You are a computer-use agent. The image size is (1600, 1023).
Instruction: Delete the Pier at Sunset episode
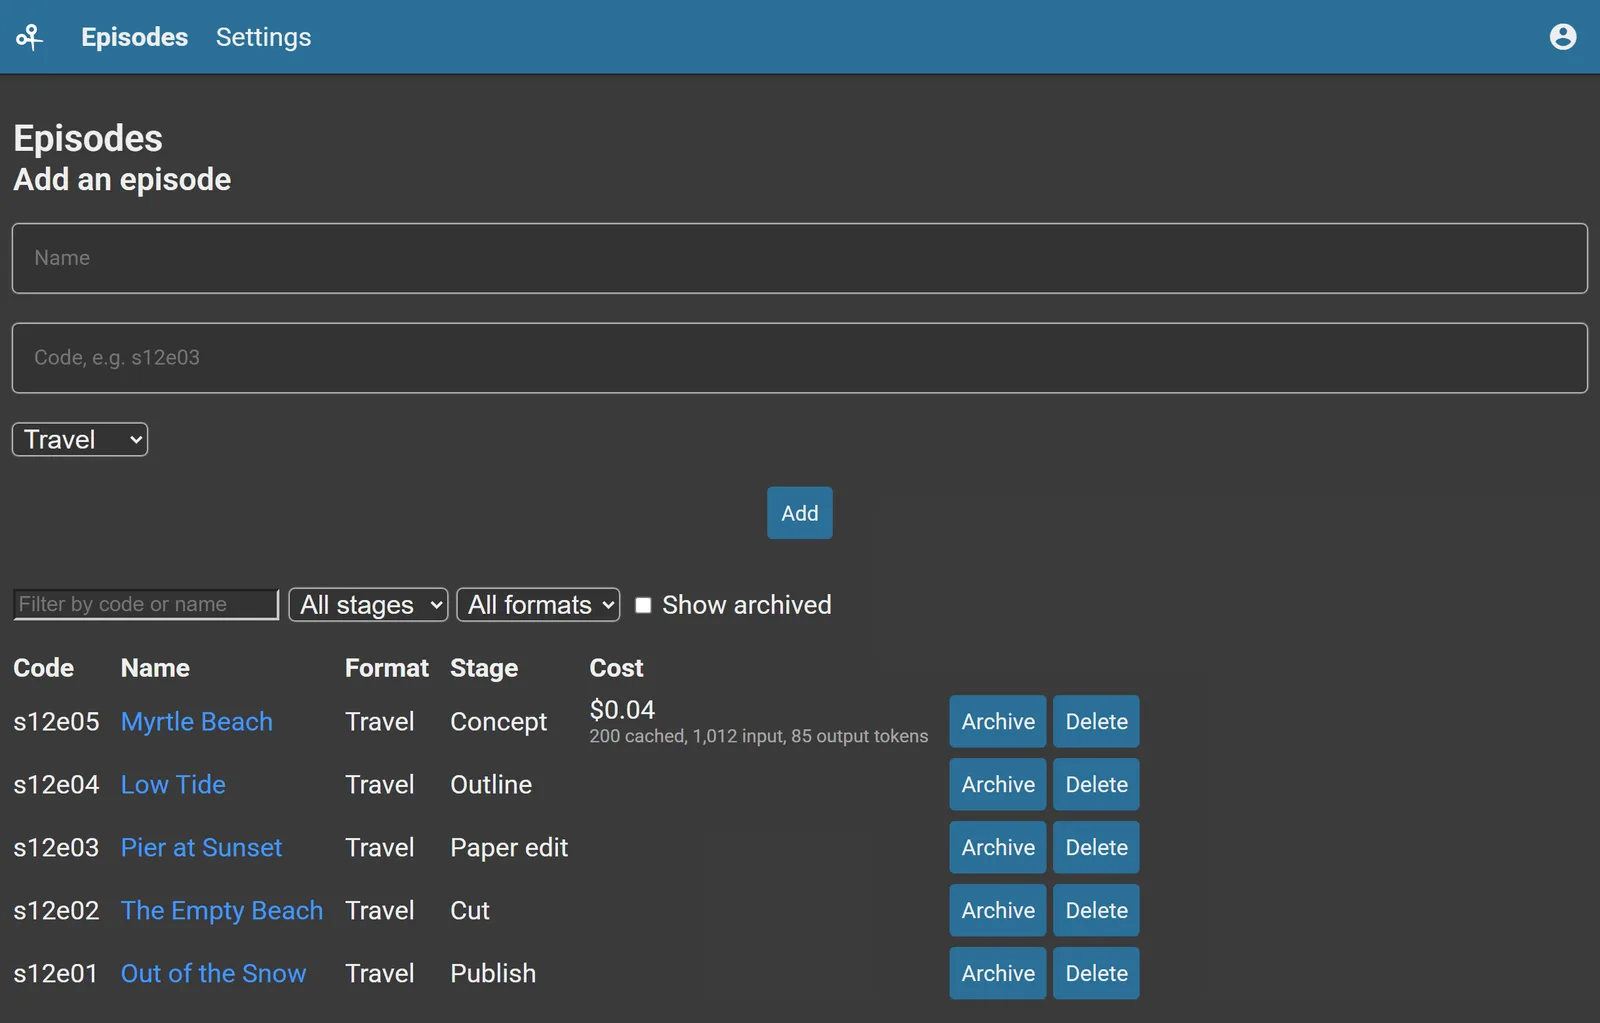tap(1096, 847)
